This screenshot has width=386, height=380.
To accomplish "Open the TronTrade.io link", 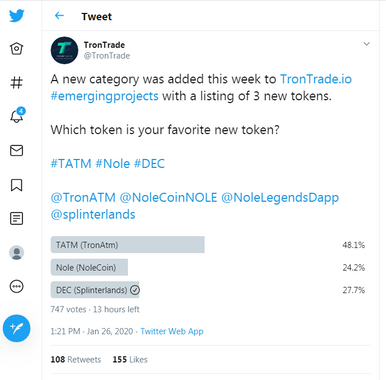I will (316, 79).
